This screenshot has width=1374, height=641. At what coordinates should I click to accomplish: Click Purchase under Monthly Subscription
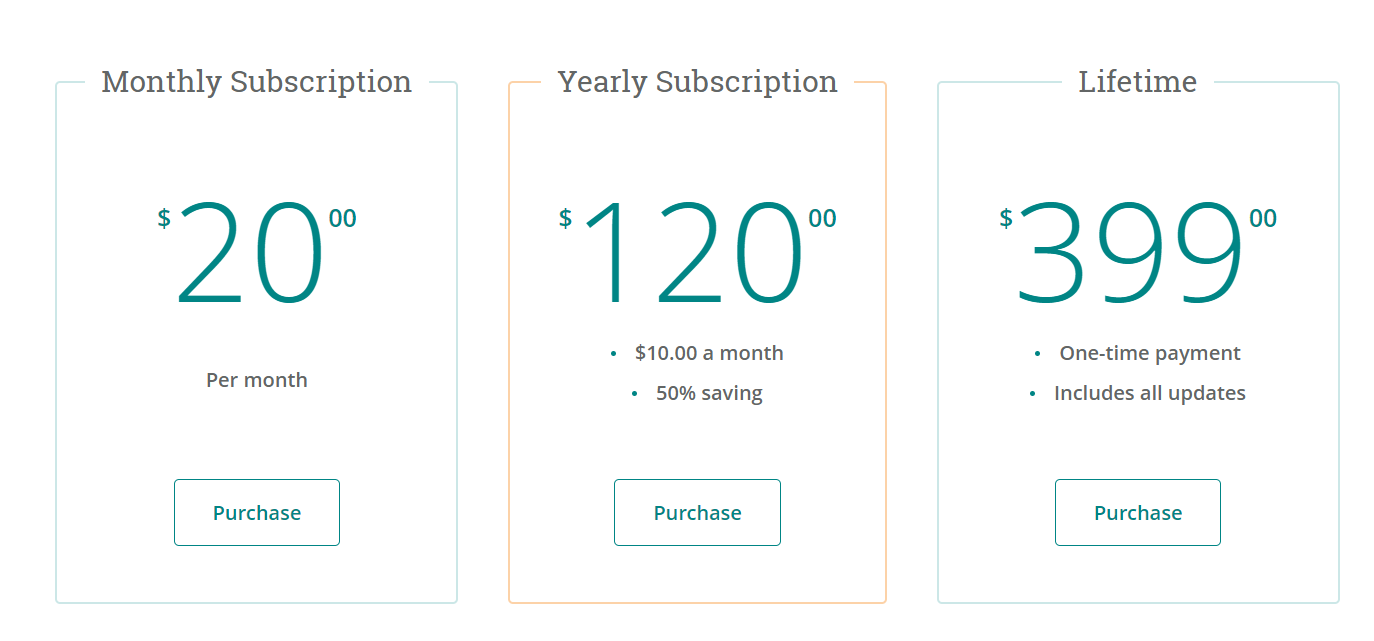[x=257, y=512]
